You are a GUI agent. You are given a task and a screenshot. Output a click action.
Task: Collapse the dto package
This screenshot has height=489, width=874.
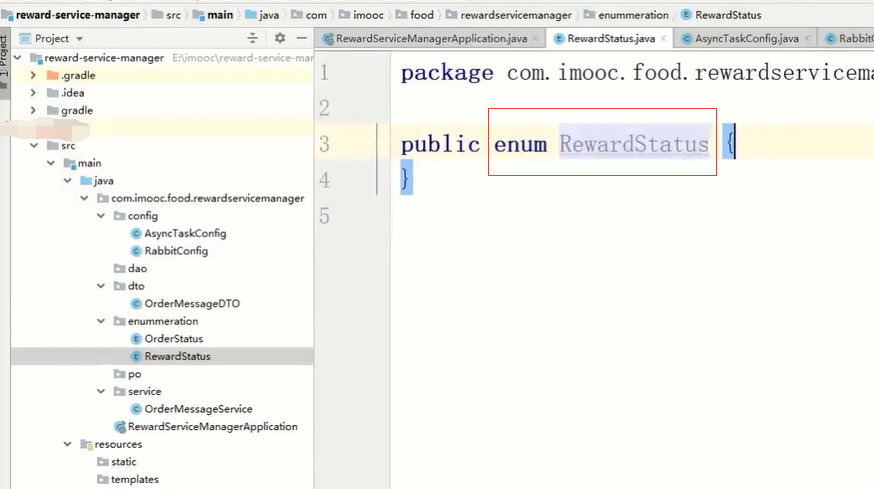pyautogui.click(x=101, y=286)
